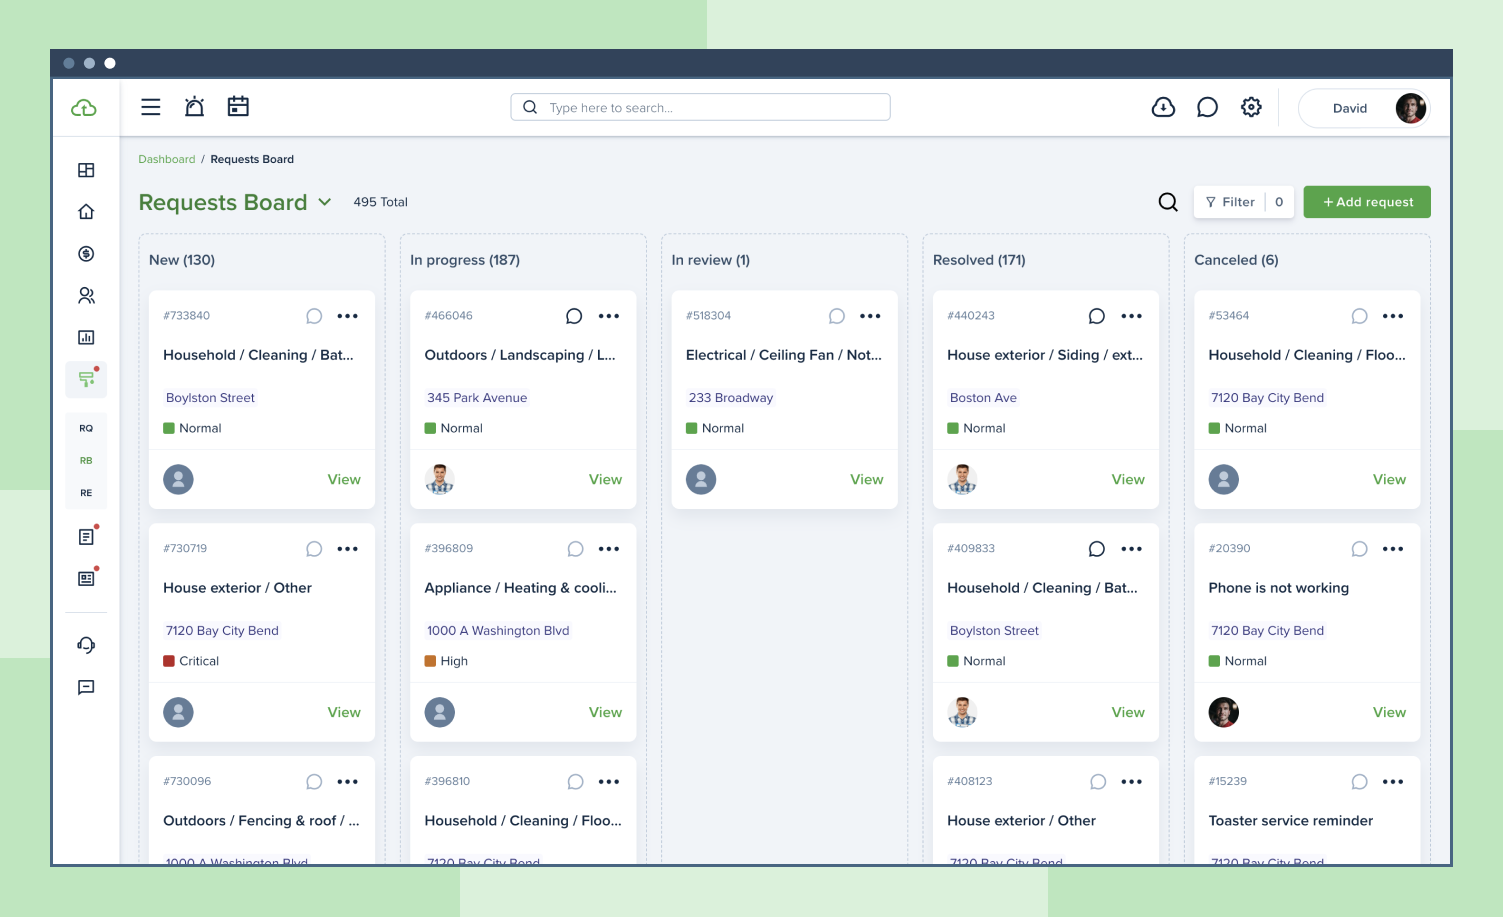Viewport: 1503px width, 917px height.
Task: Click the assignee avatar on request #20390
Action: click(1224, 713)
